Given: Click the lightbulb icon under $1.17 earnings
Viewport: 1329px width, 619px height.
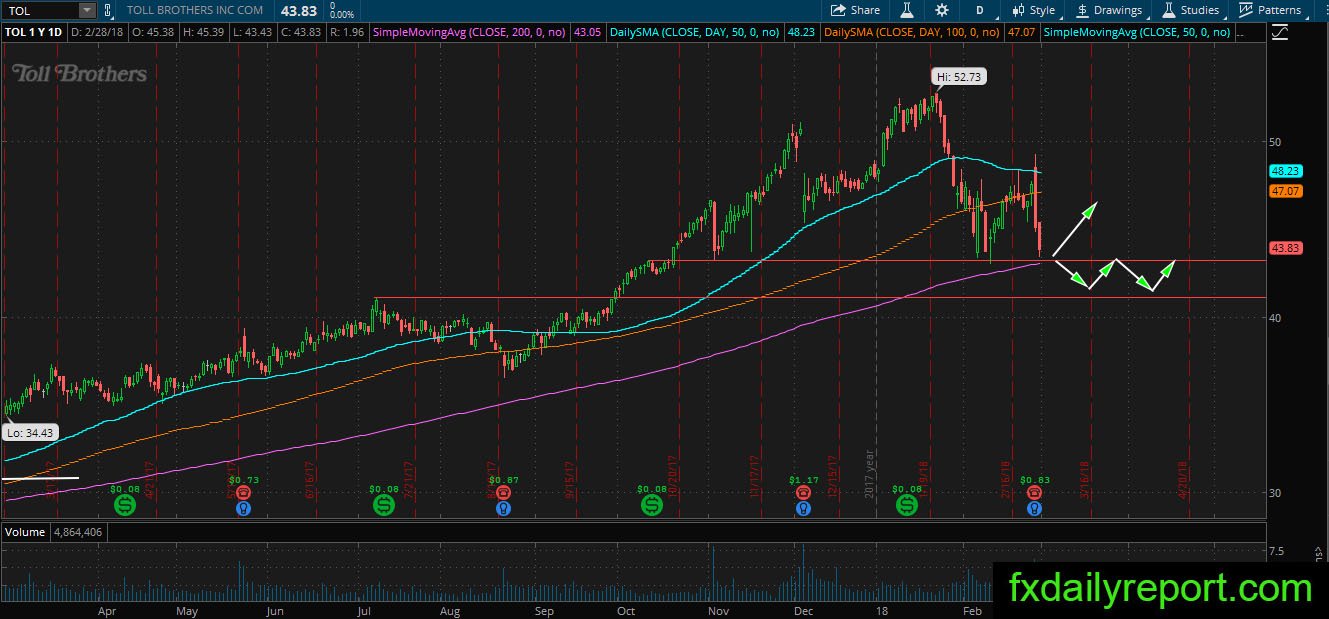Looking at the screenshot, I should (803, 509).
